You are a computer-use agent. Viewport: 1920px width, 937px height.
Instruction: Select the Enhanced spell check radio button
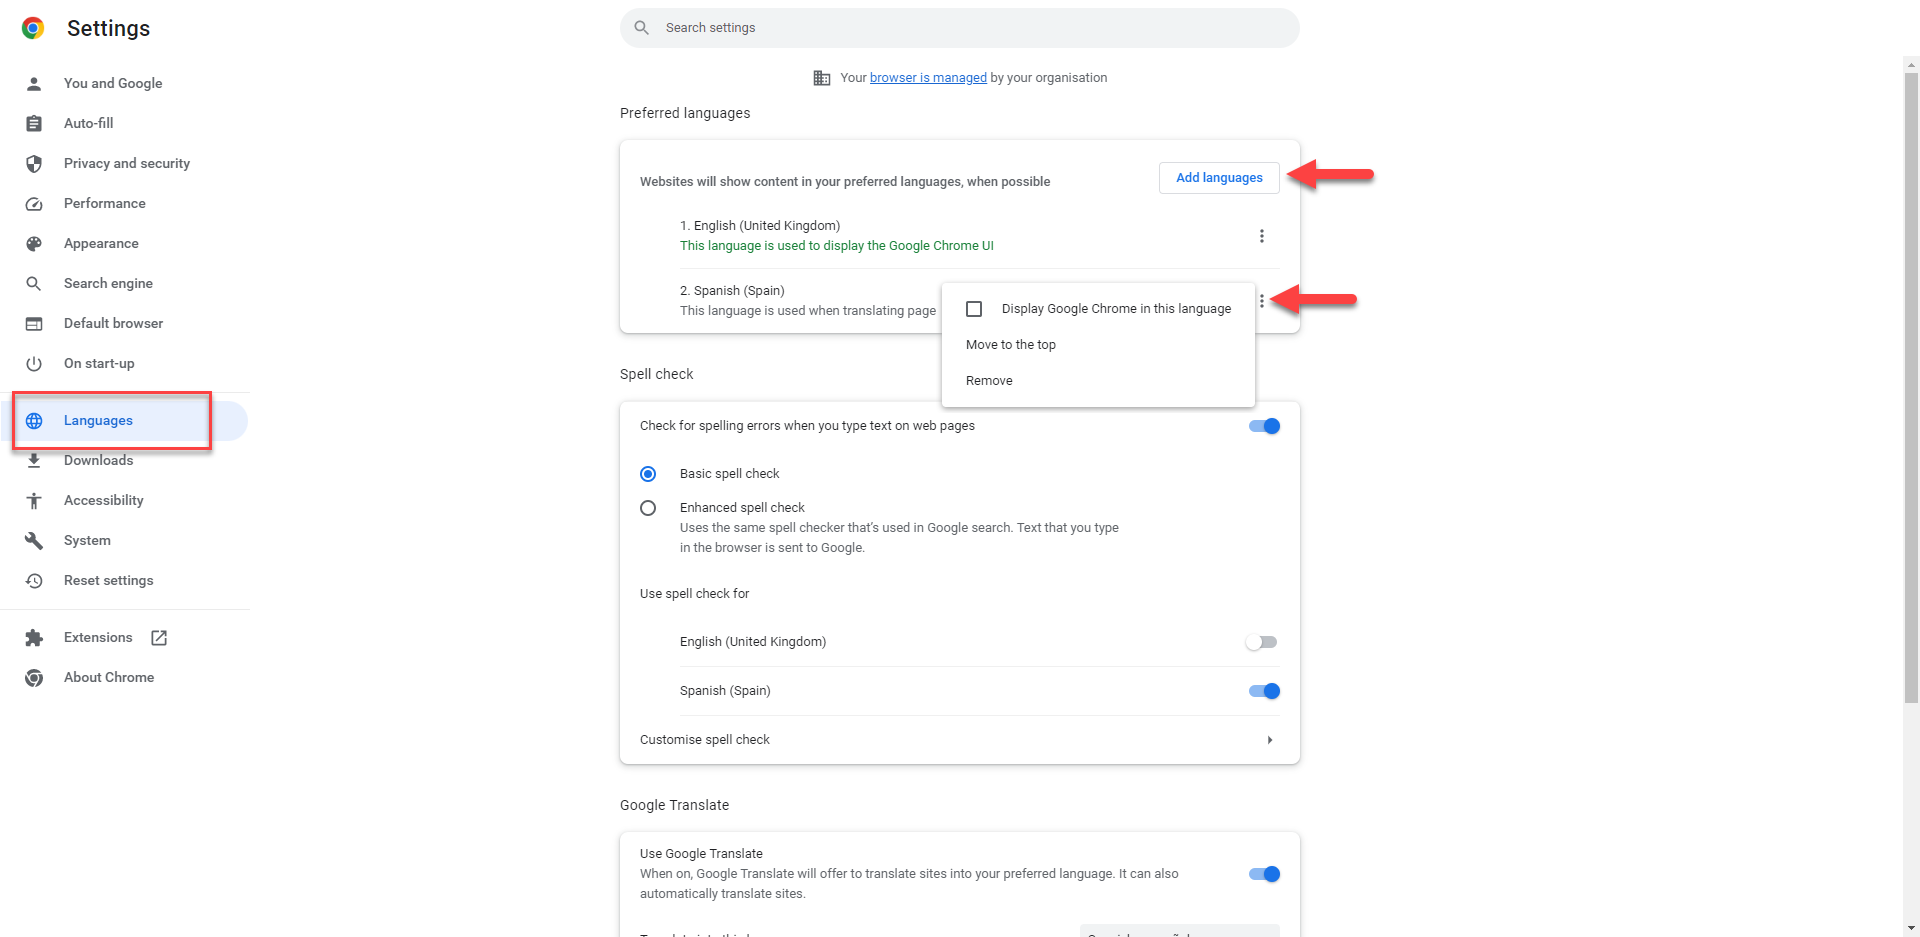648,508
